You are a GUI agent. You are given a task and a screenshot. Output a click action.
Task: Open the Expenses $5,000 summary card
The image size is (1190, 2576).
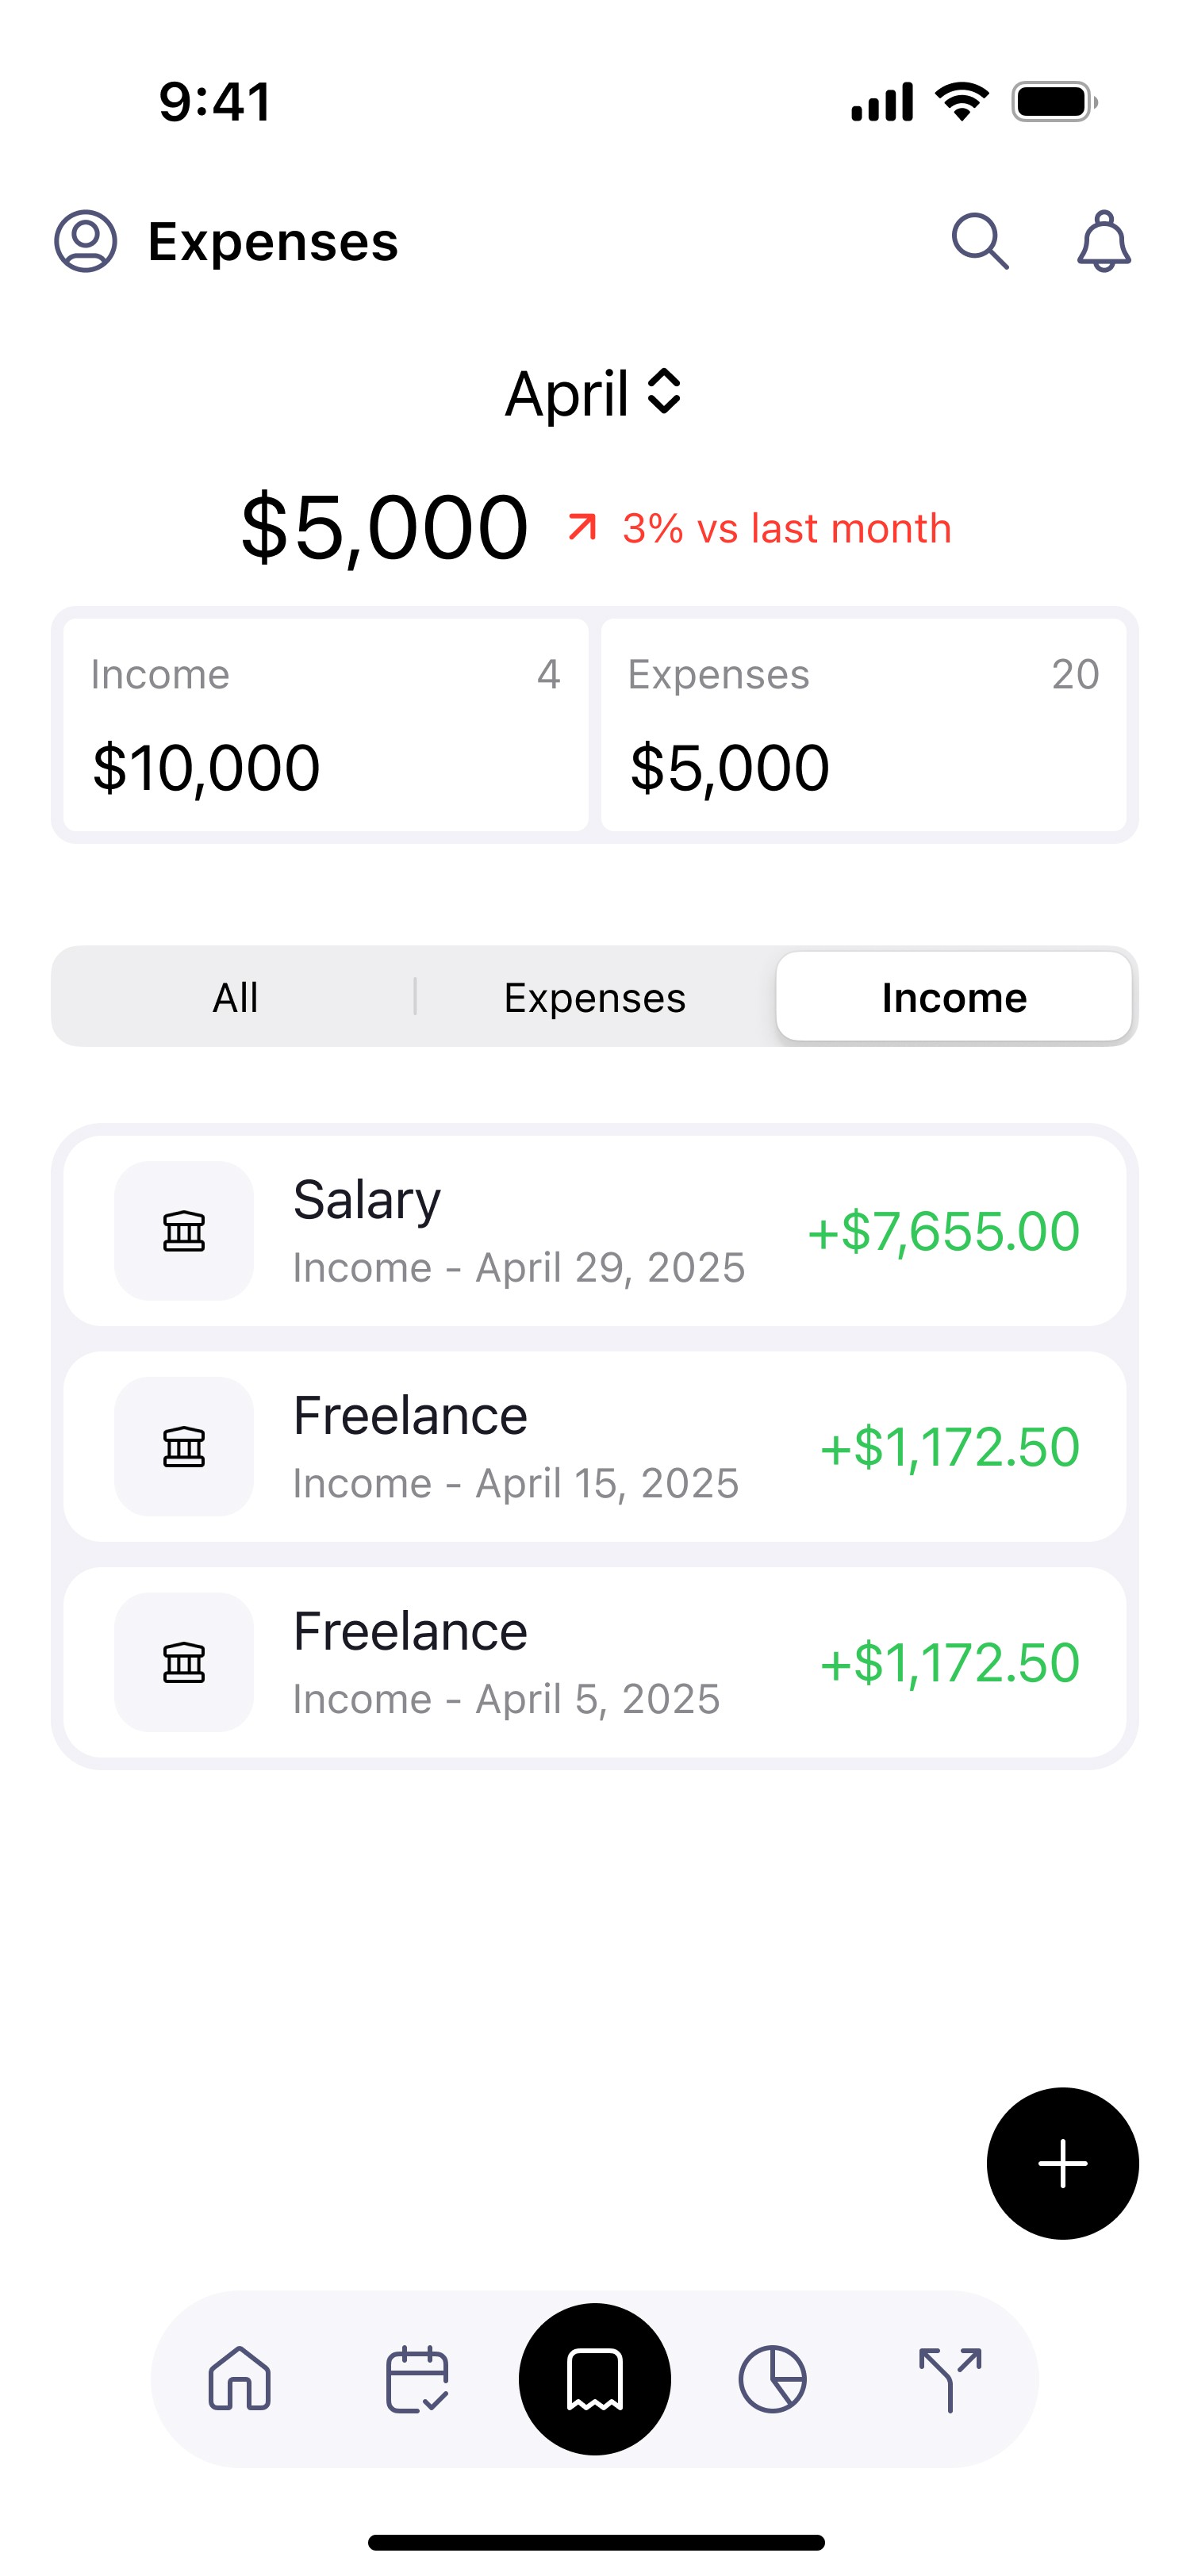point(864,725)
